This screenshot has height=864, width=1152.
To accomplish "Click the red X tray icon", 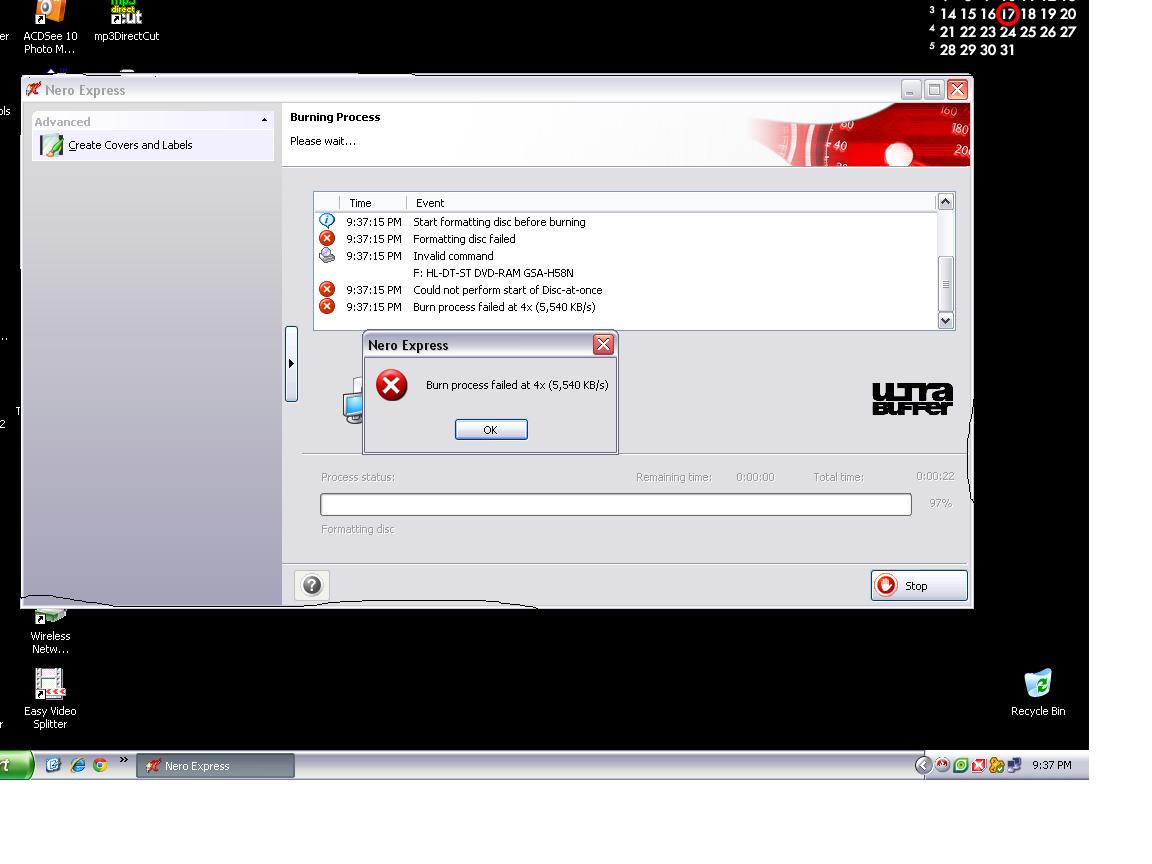I will (978, 766).
